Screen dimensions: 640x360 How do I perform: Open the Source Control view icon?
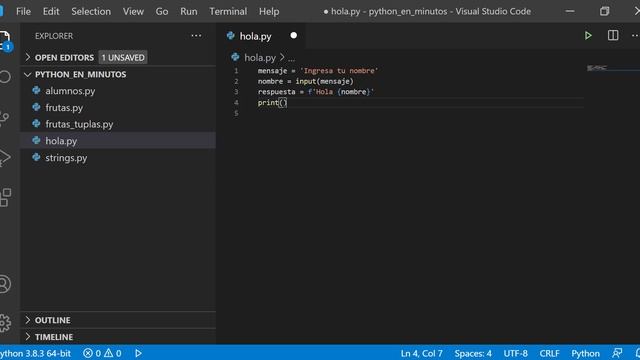(x=4, y=118)
